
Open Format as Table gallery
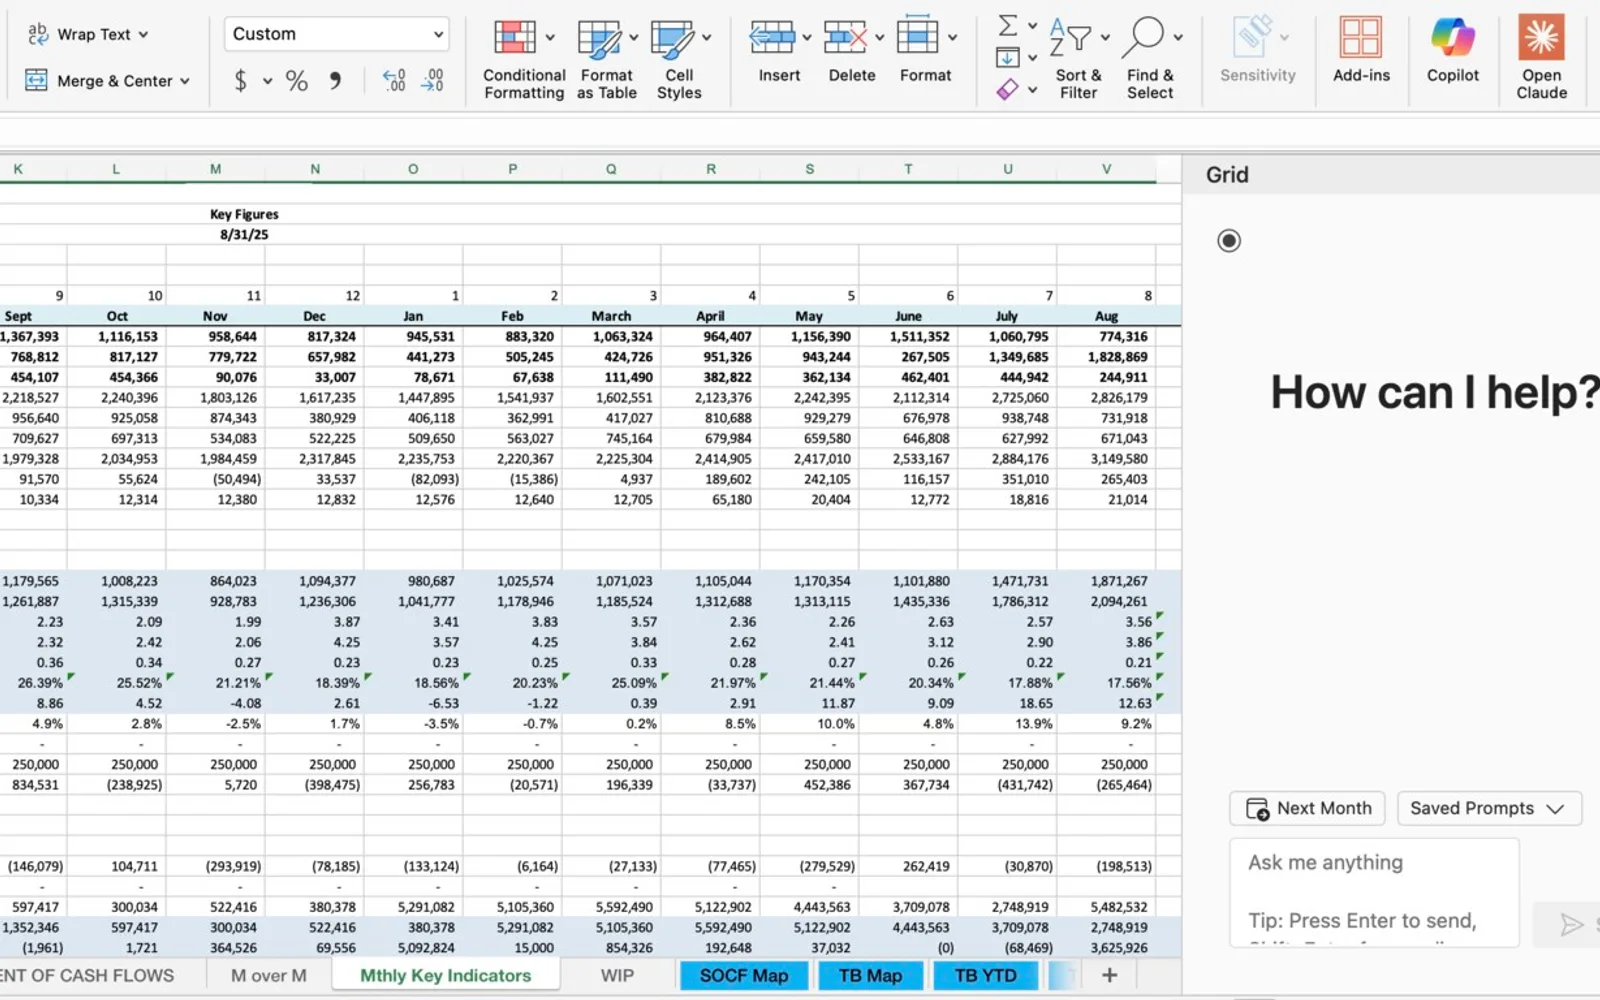(606, 60)
